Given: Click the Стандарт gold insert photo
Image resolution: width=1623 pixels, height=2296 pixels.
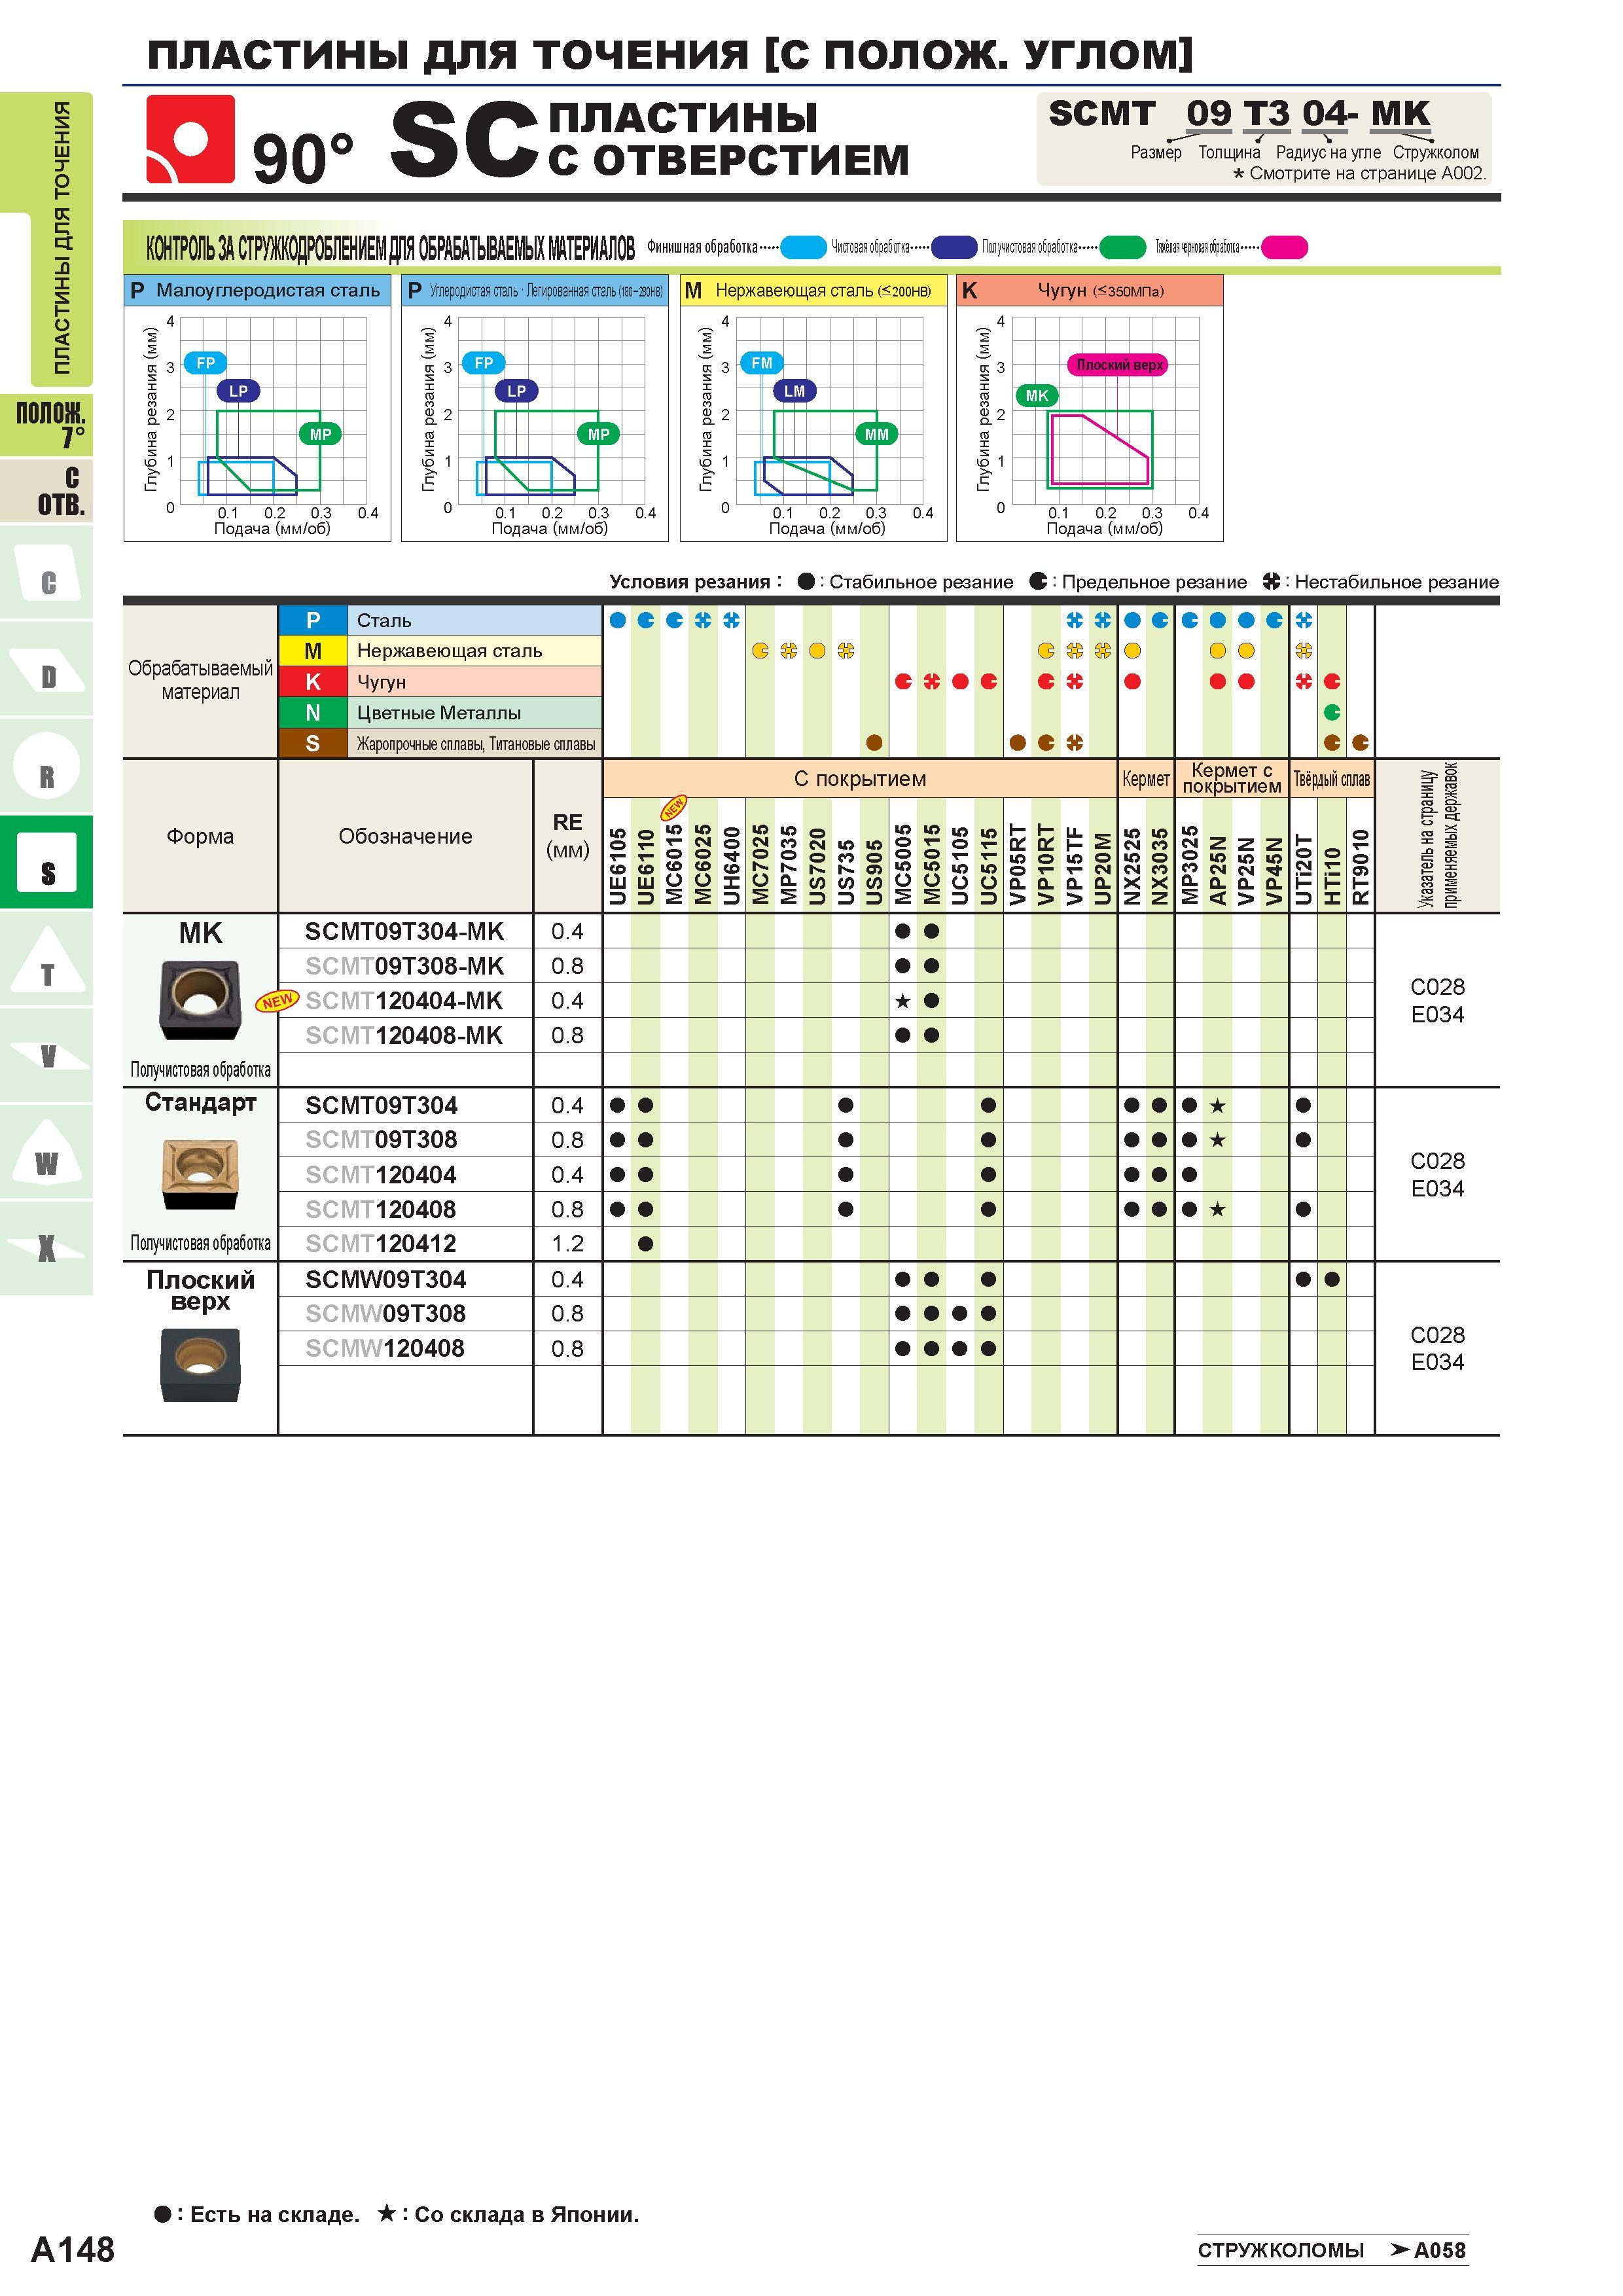Looking at the screenshot, I should (x=200, y=1174).
